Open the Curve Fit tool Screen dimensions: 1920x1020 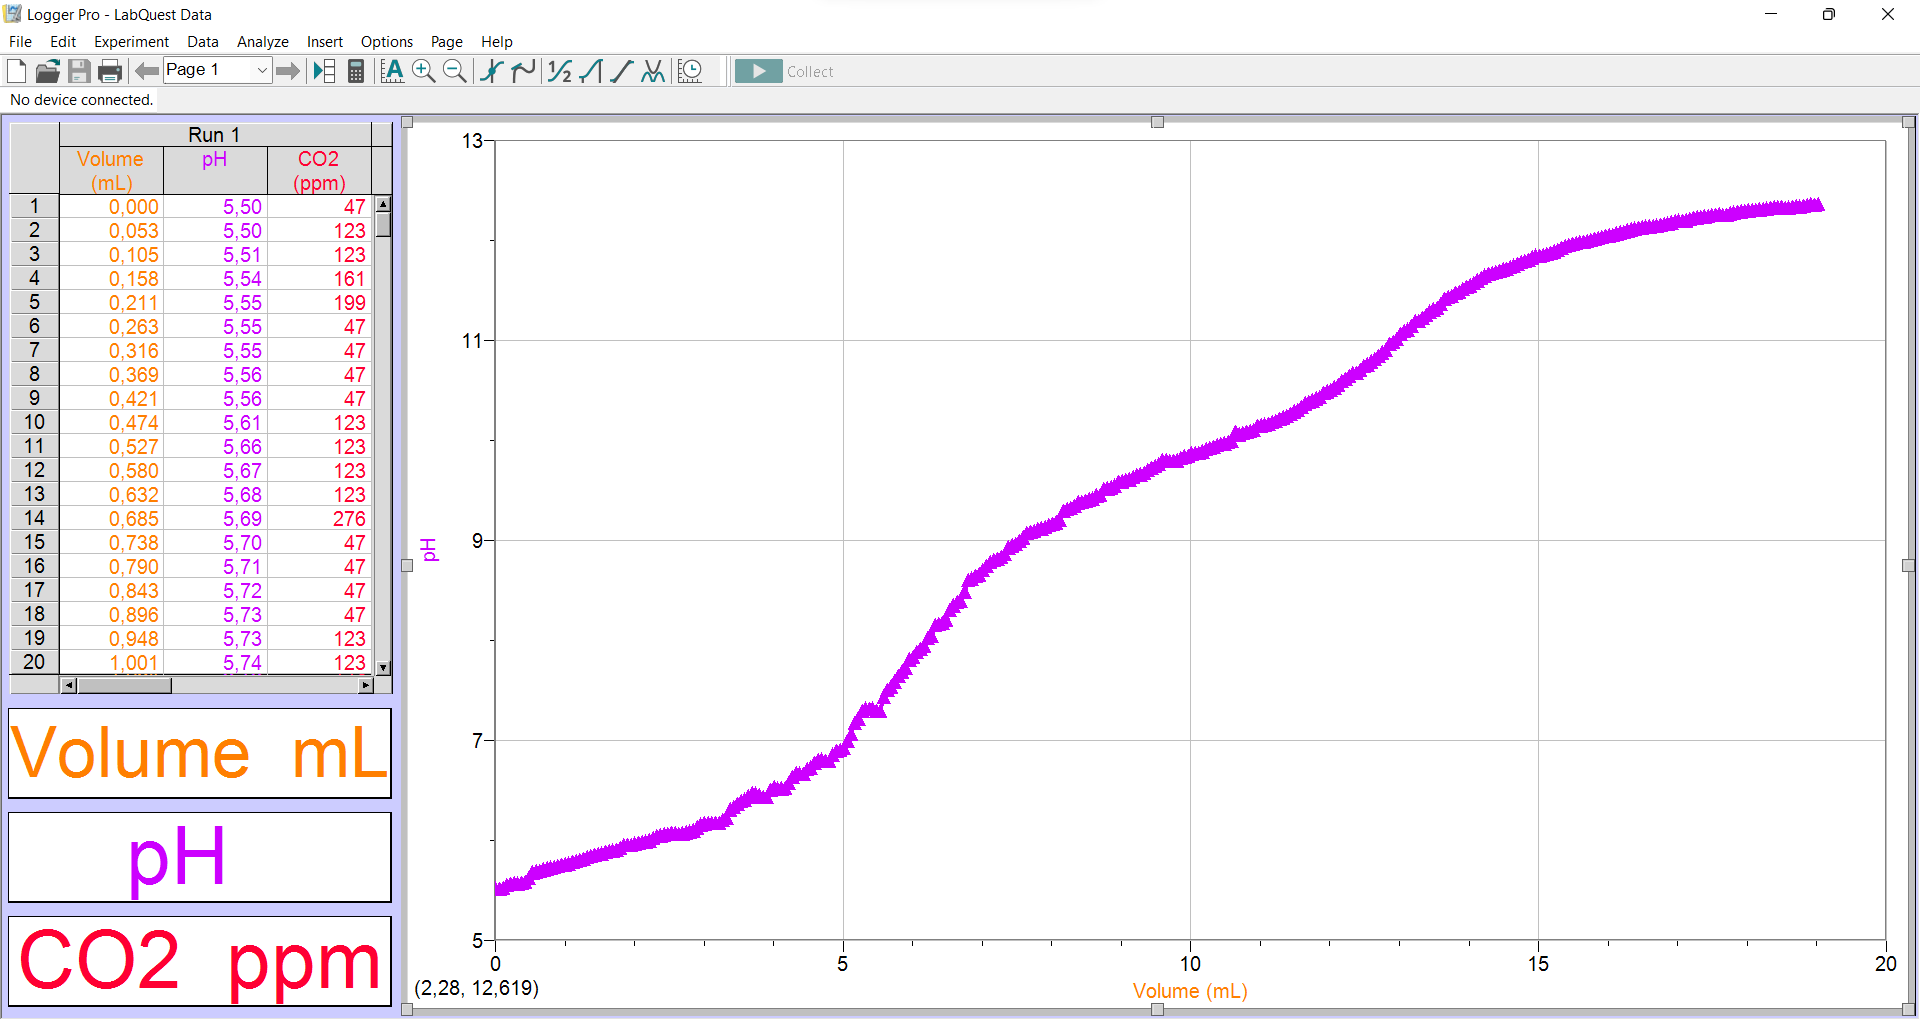(x=653, y=71)
